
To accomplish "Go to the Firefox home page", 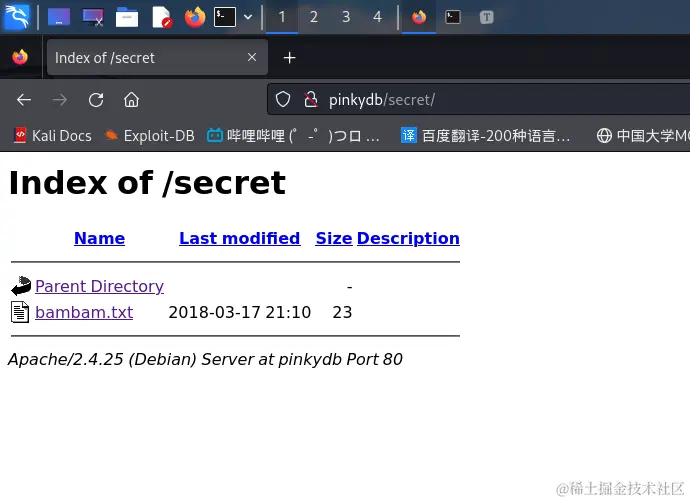I will 131,99.
